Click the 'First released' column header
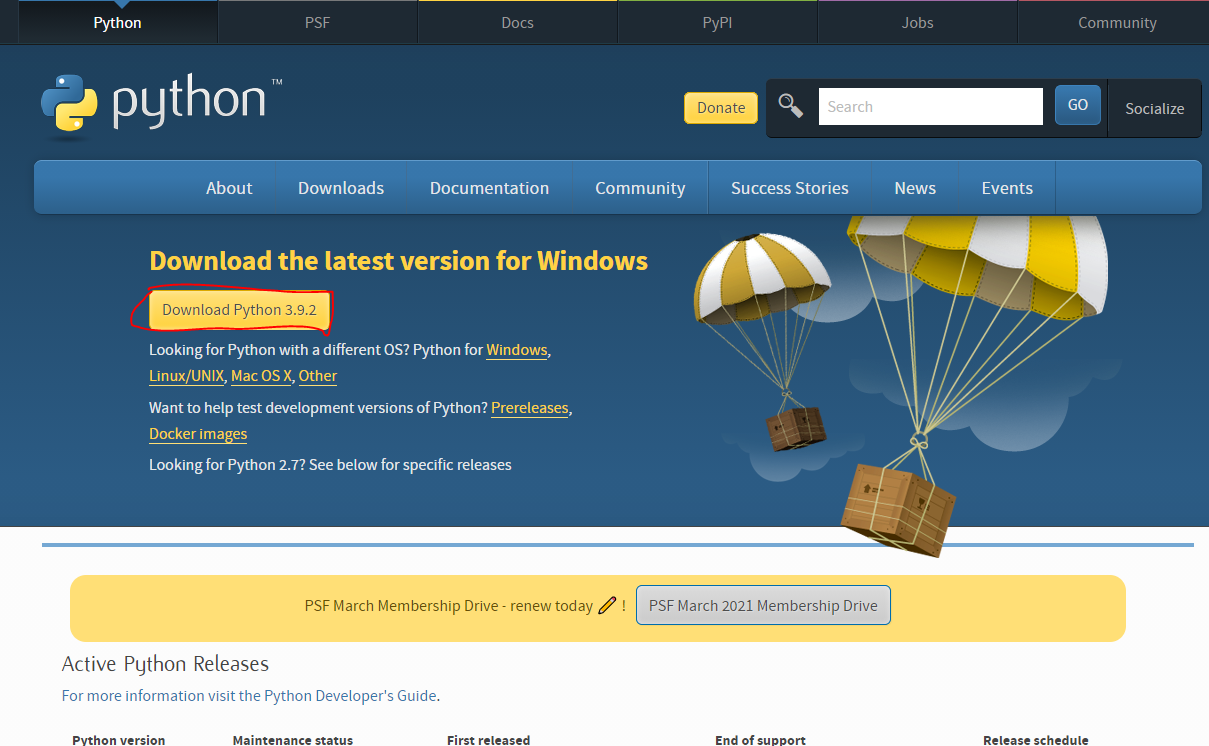This screenshot has height=746, width=1209. tap(489, 740)
